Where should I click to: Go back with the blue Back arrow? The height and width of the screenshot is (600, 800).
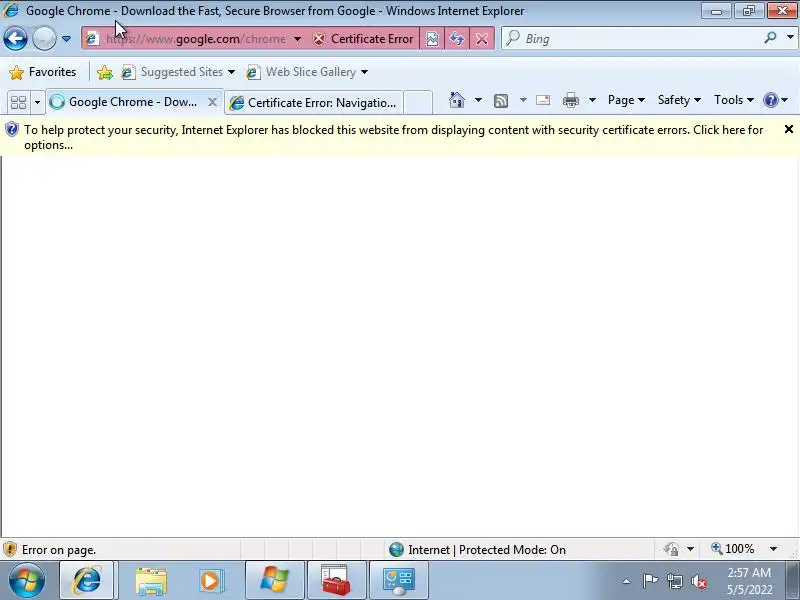(15, 39)
